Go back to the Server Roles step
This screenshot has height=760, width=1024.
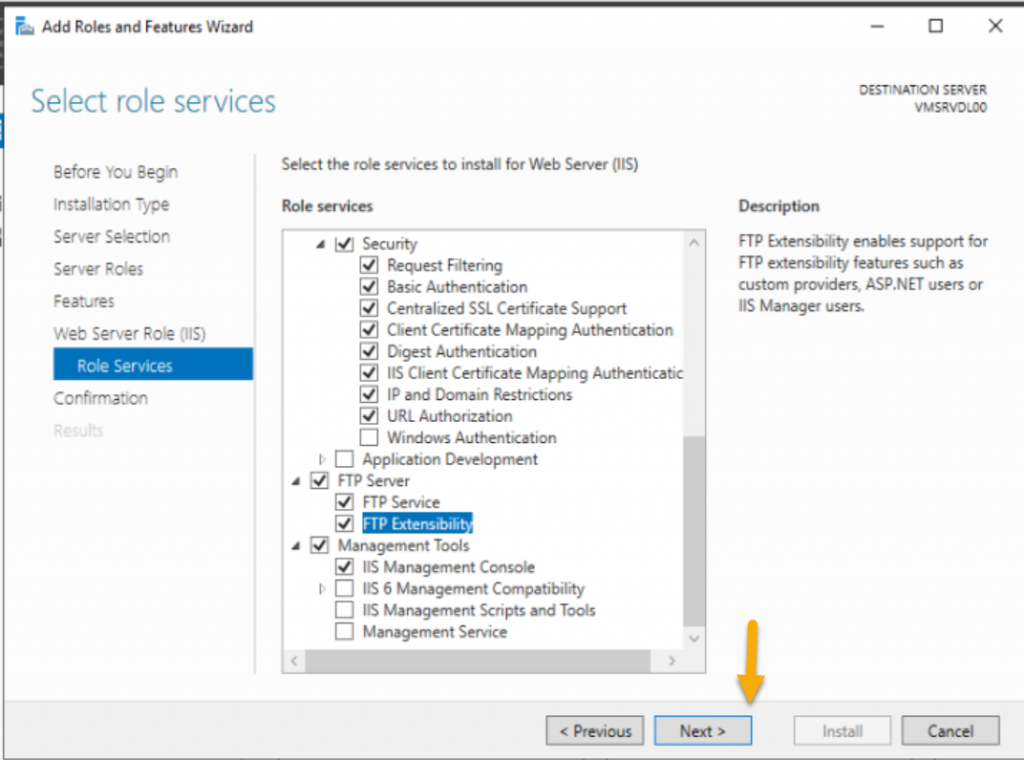pyautogui.click(x=98, y=269)
